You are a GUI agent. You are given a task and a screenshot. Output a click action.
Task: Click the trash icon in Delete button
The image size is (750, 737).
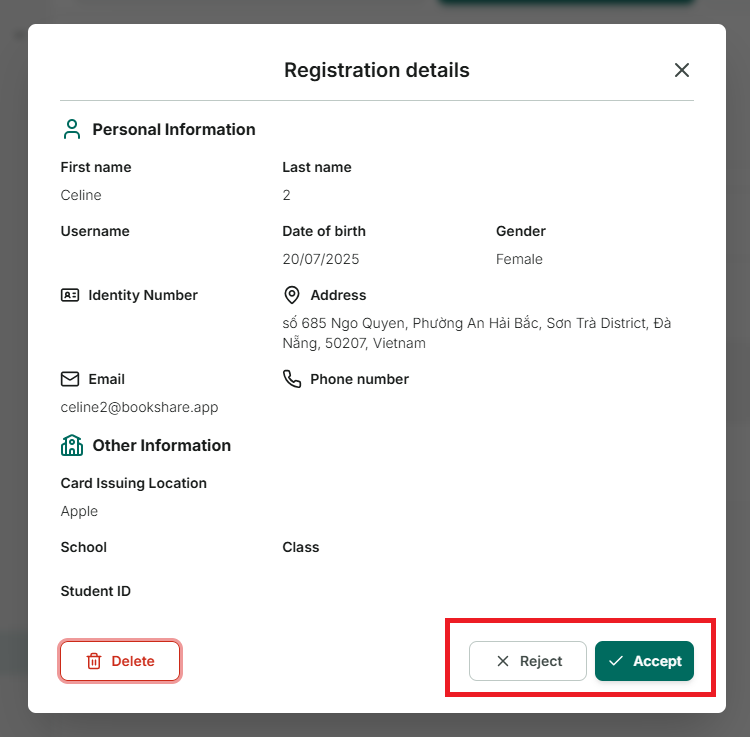point(94,661)
